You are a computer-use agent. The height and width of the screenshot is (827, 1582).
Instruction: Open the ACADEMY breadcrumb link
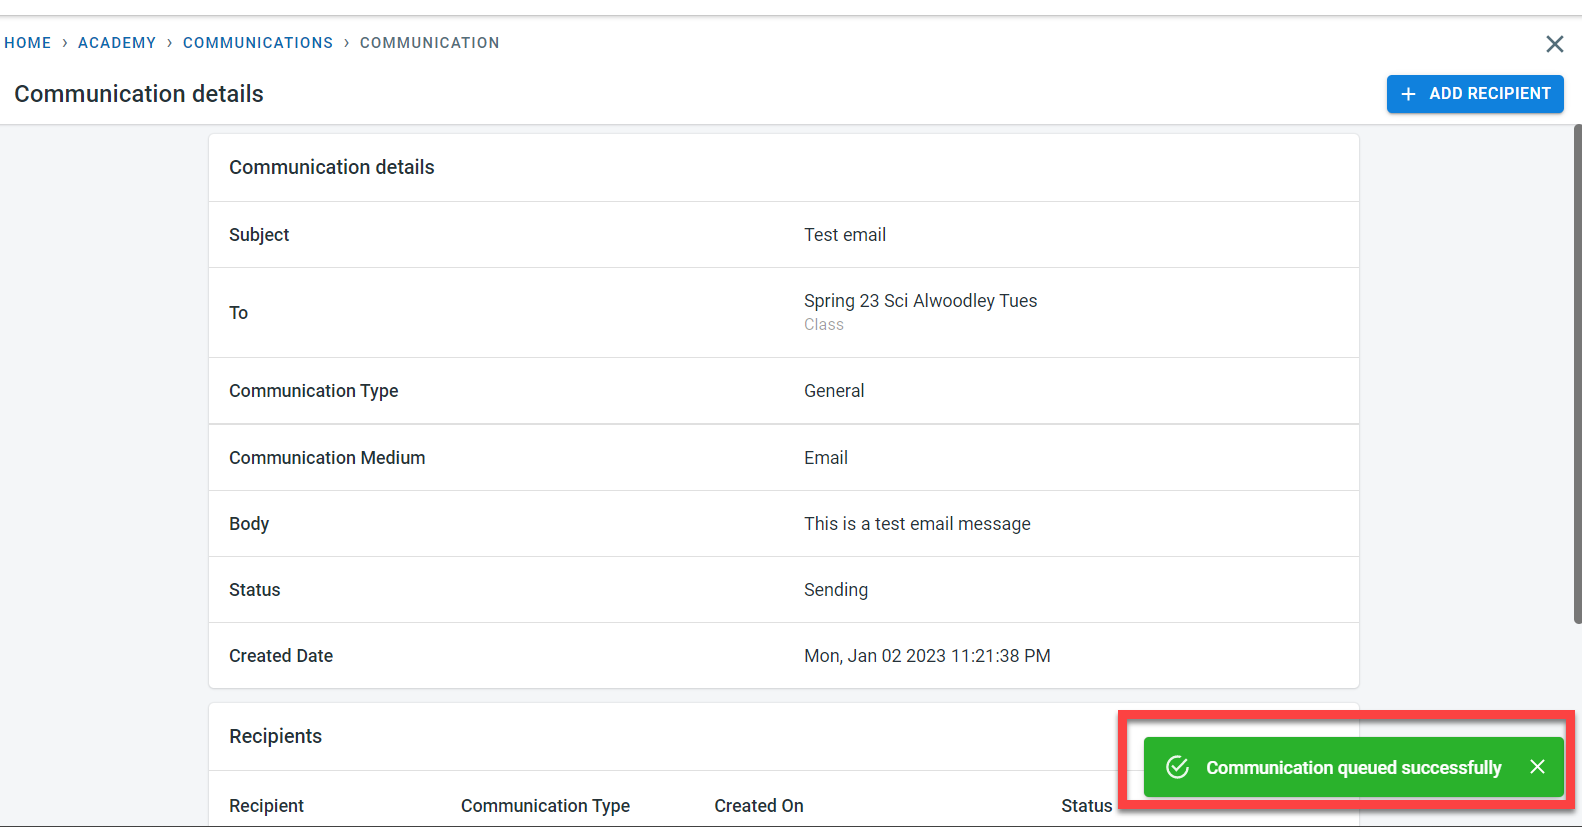[117, 43]
